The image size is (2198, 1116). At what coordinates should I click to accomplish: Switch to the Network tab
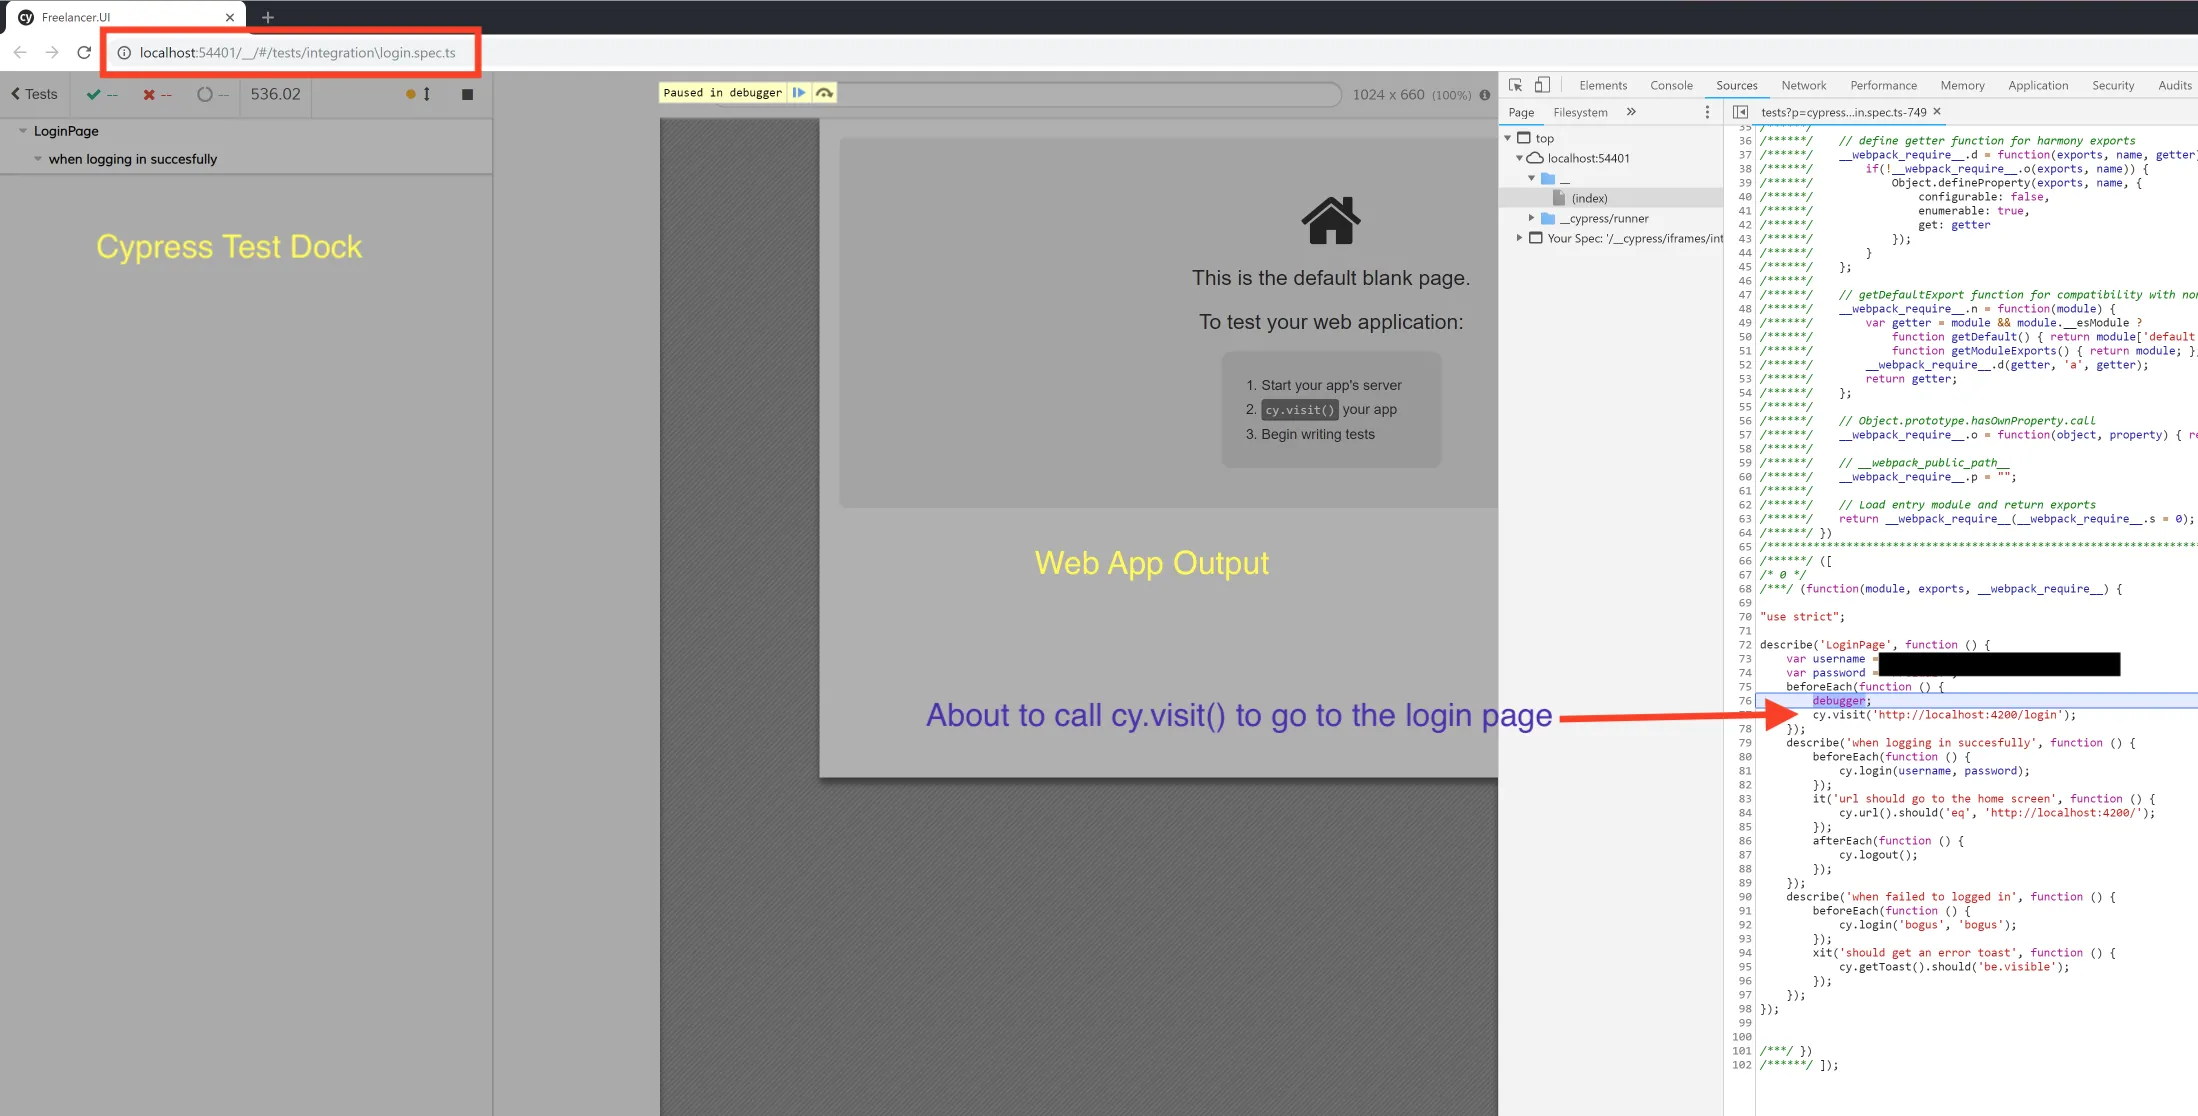click(1803, 85)
